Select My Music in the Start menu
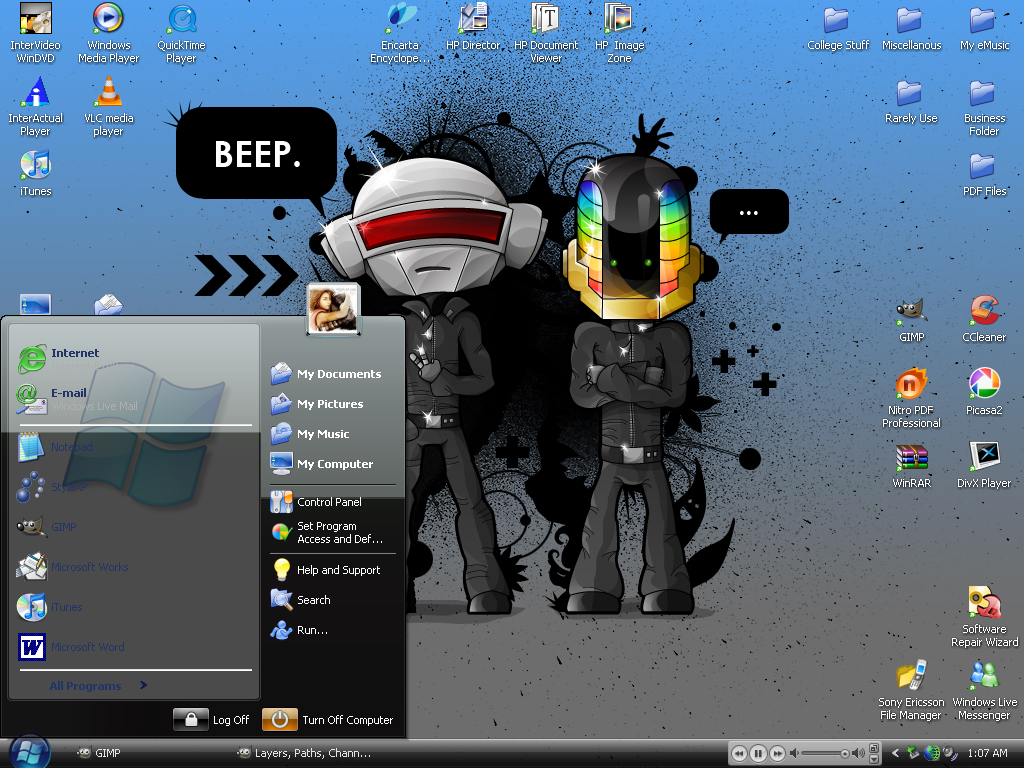This screenshot has width=1024, height=768. pos(332,434)
